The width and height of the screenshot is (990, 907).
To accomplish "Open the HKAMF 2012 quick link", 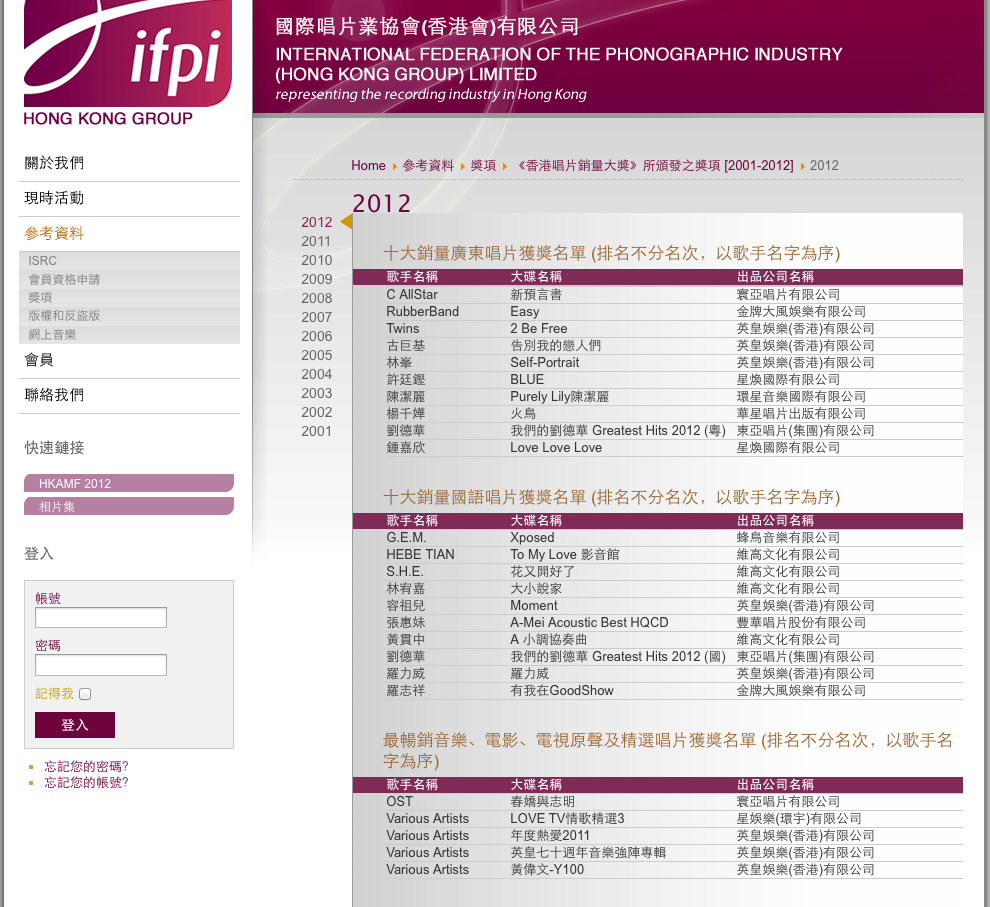I will pos(75,483).
